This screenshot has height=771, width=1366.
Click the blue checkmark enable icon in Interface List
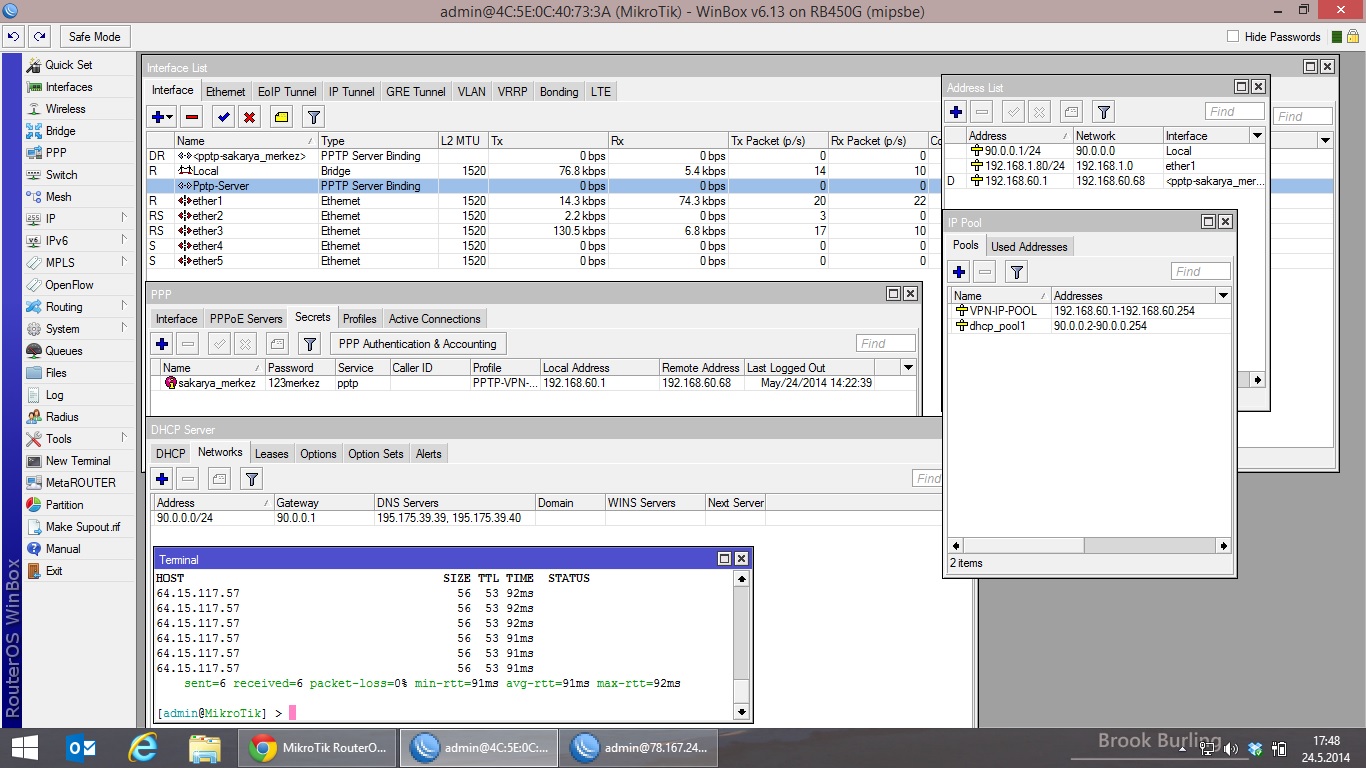[224, 118]
